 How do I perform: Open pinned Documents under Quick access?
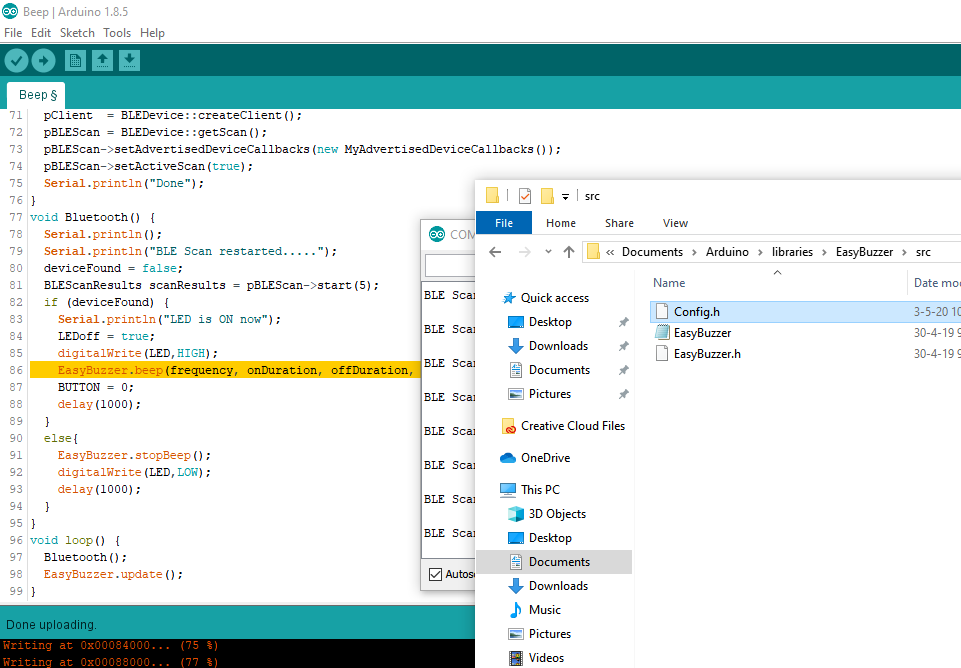(x=559, y=370)
